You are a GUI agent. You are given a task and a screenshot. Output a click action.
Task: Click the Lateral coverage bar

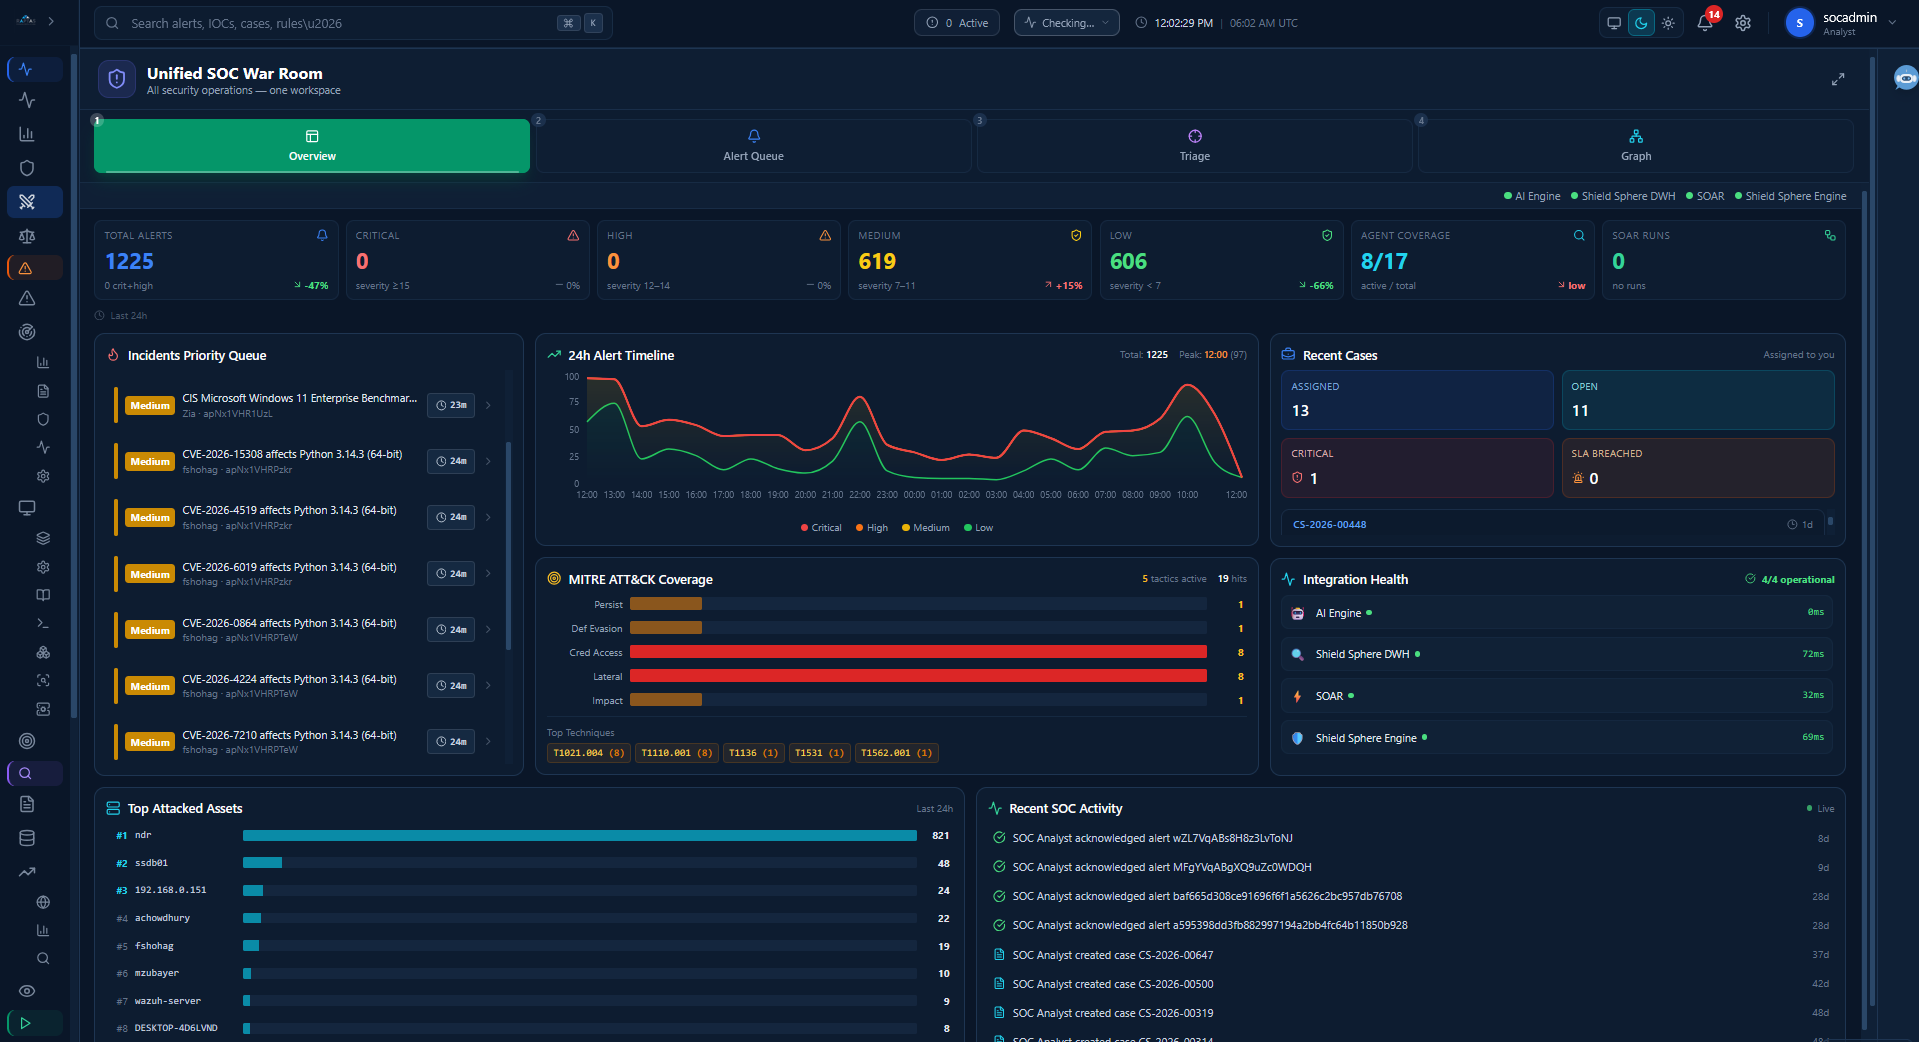coord(918,676)
